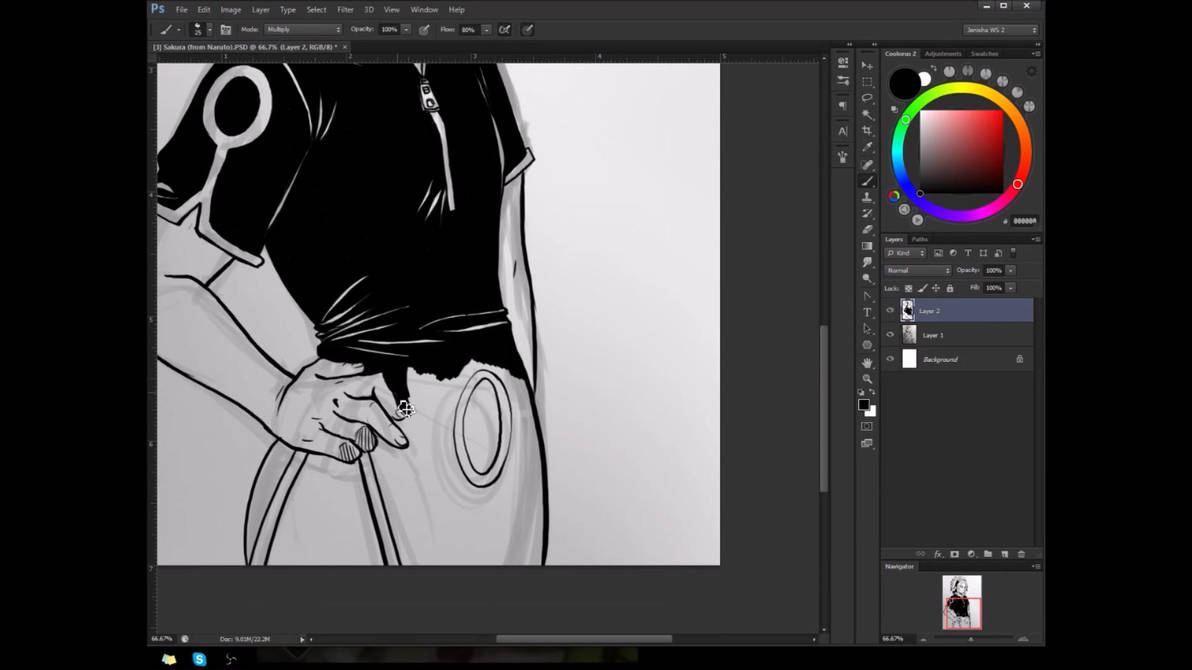Open the layer blend mode Normal dropdown

[x=918, y=271]
